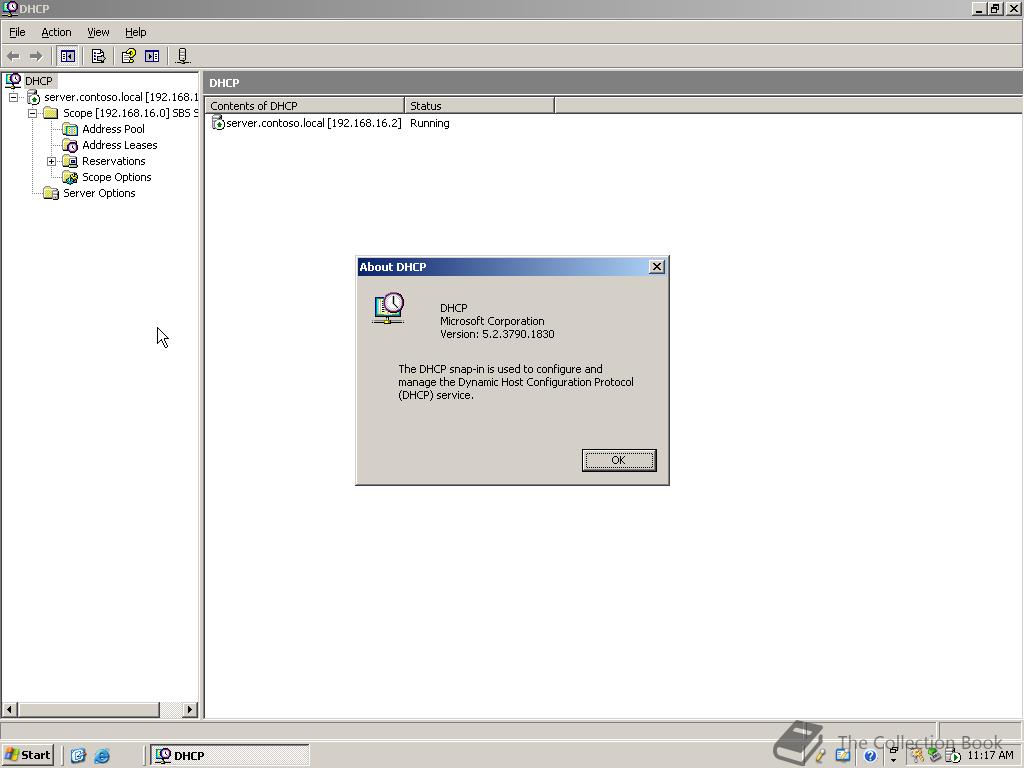Open the Action menu
The height and width of the screenshot is (768, 1024).
[56, 32]
